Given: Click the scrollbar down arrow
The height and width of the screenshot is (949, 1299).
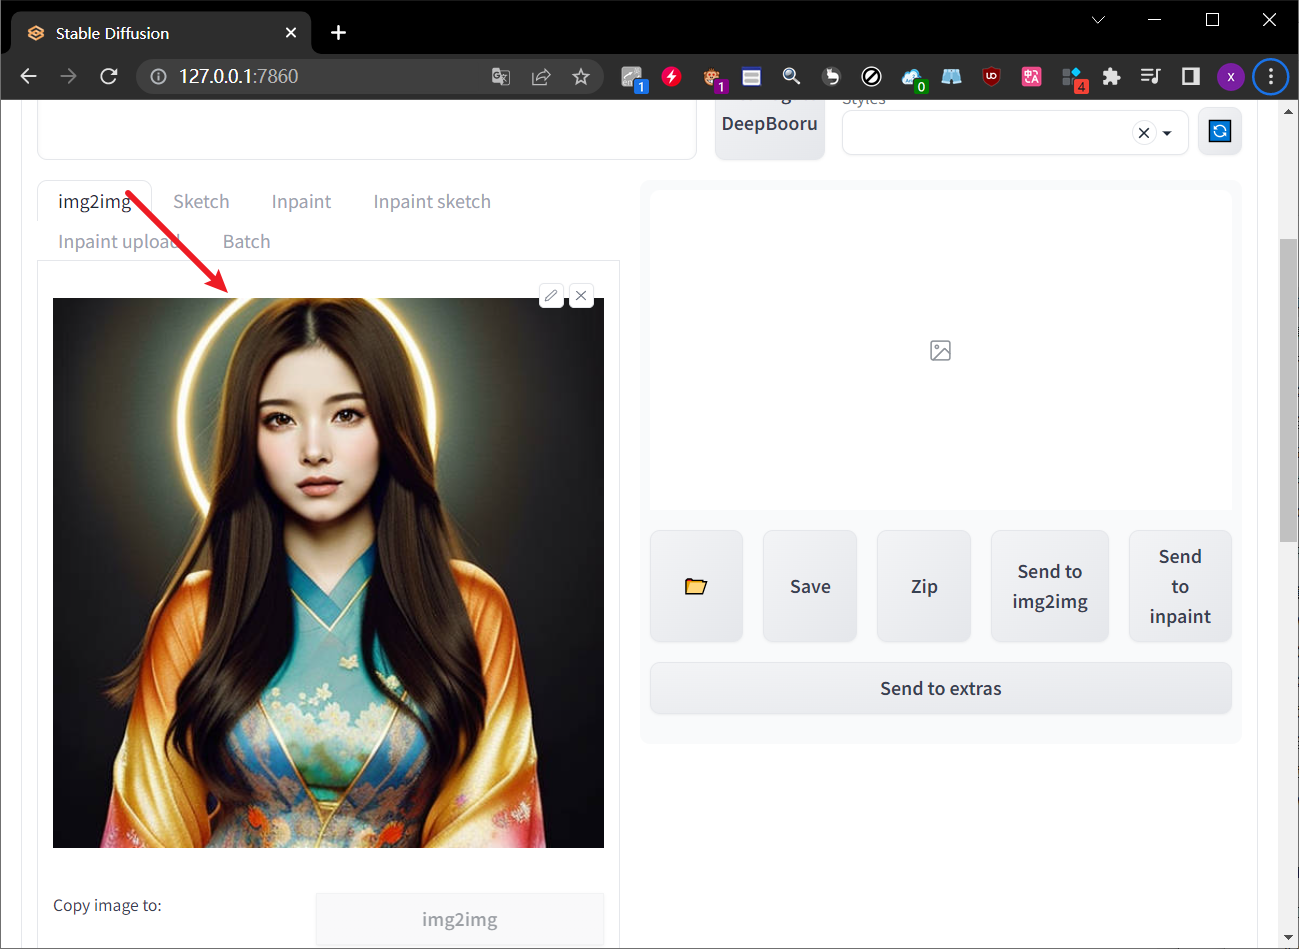Looking at the screenshot, I should coord(1289,937).
